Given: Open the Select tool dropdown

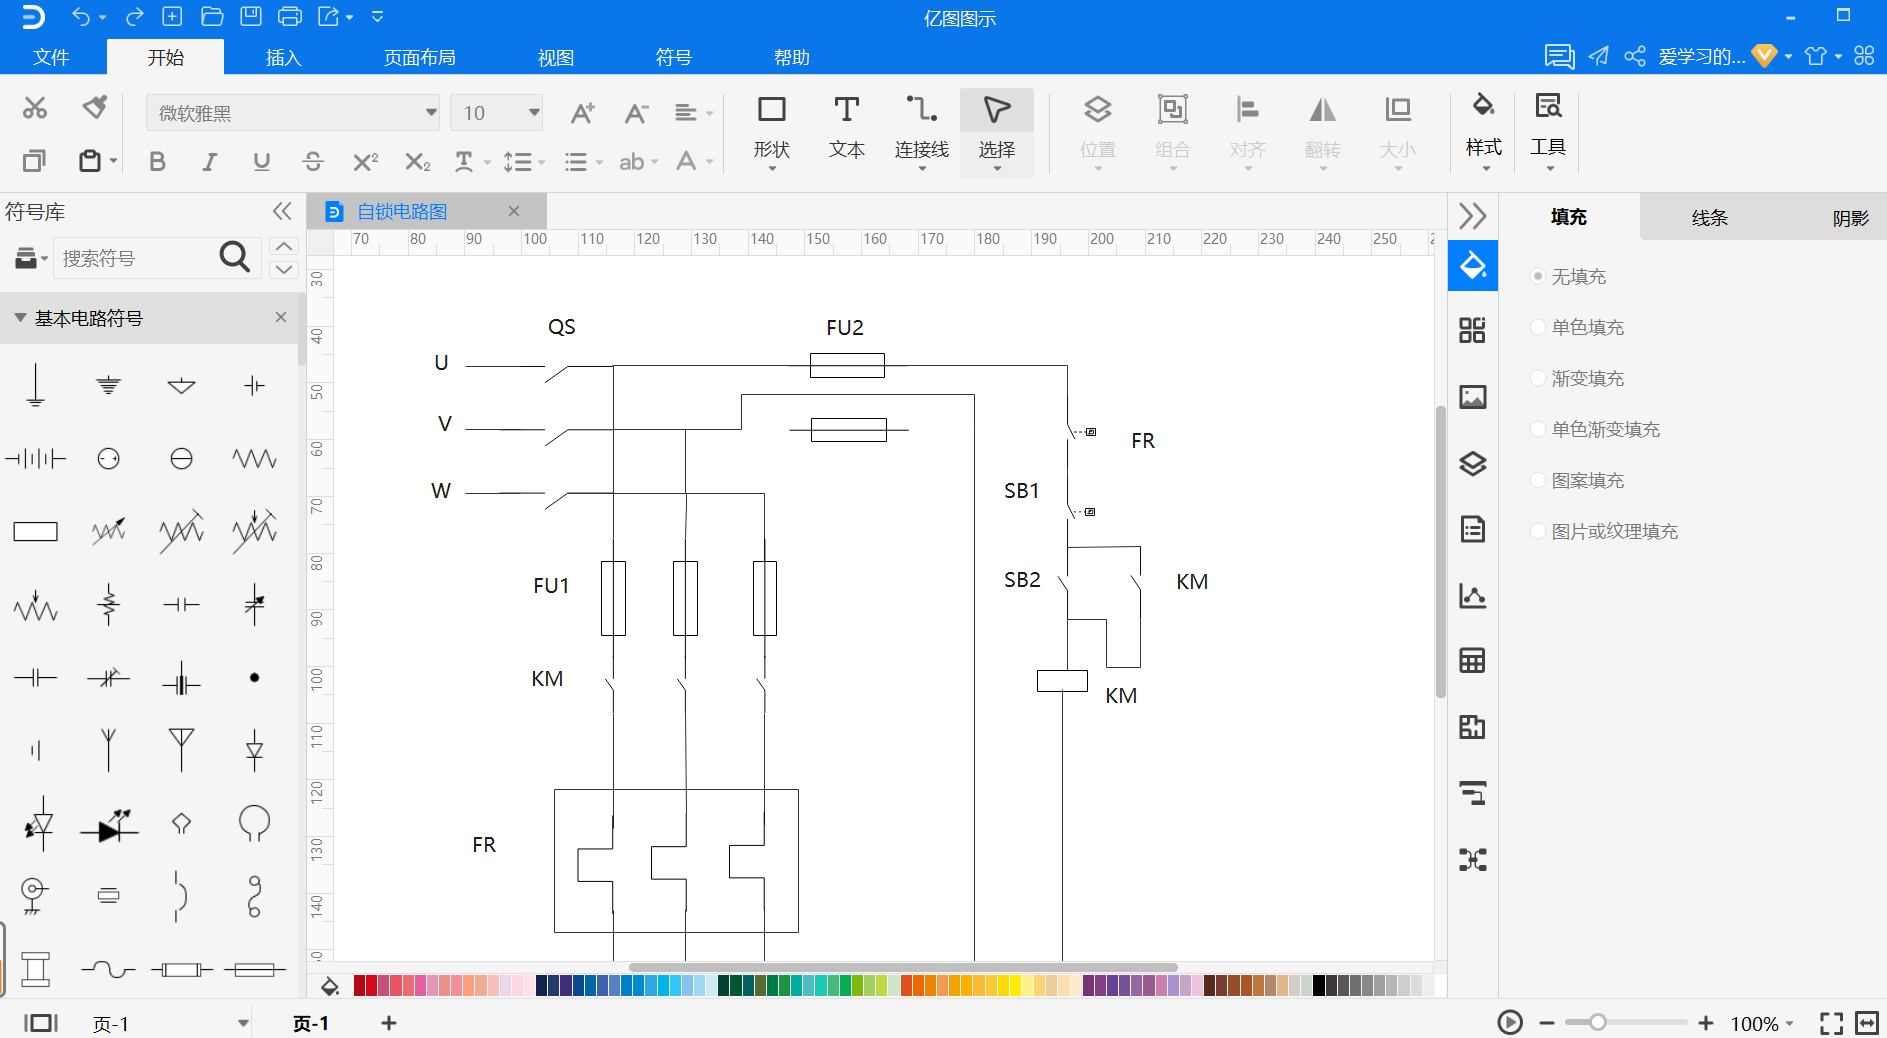Looking at the screenshot, I should click(997, 168).
